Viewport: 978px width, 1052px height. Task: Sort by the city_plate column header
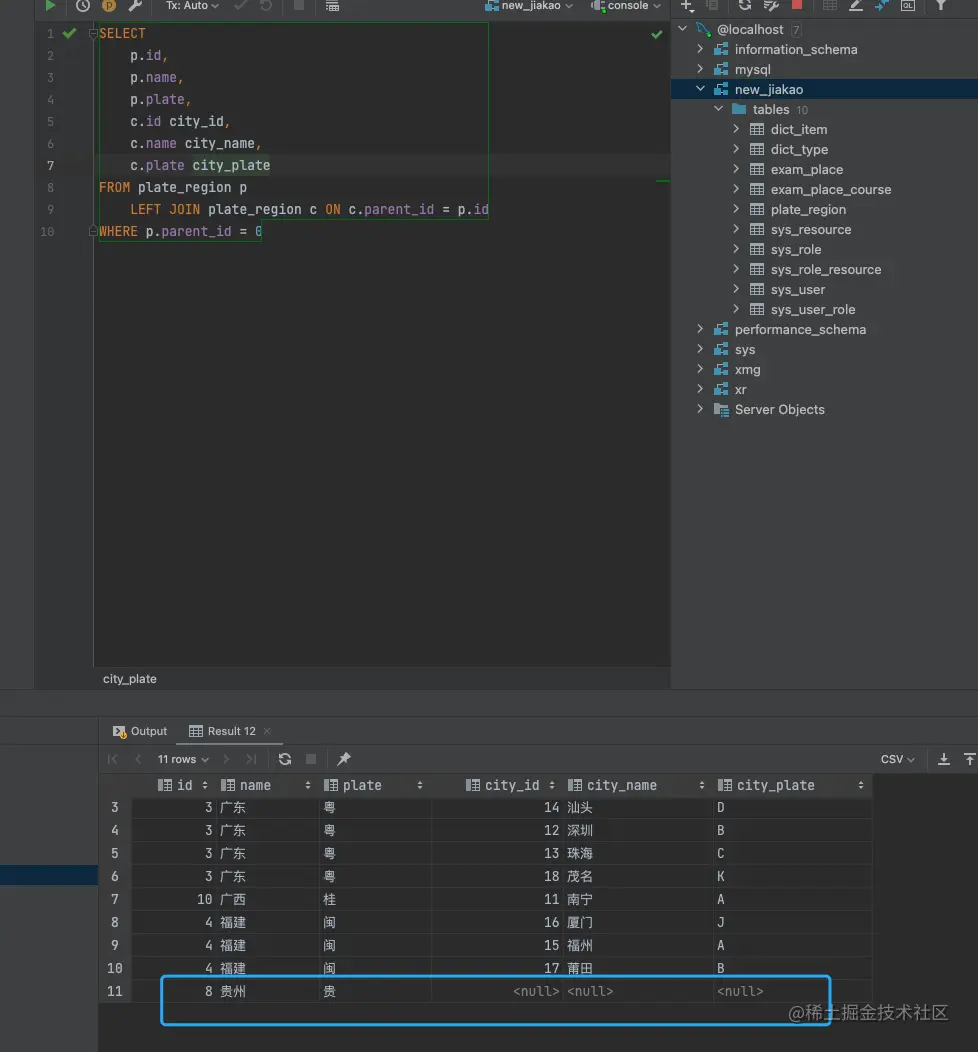793,786
